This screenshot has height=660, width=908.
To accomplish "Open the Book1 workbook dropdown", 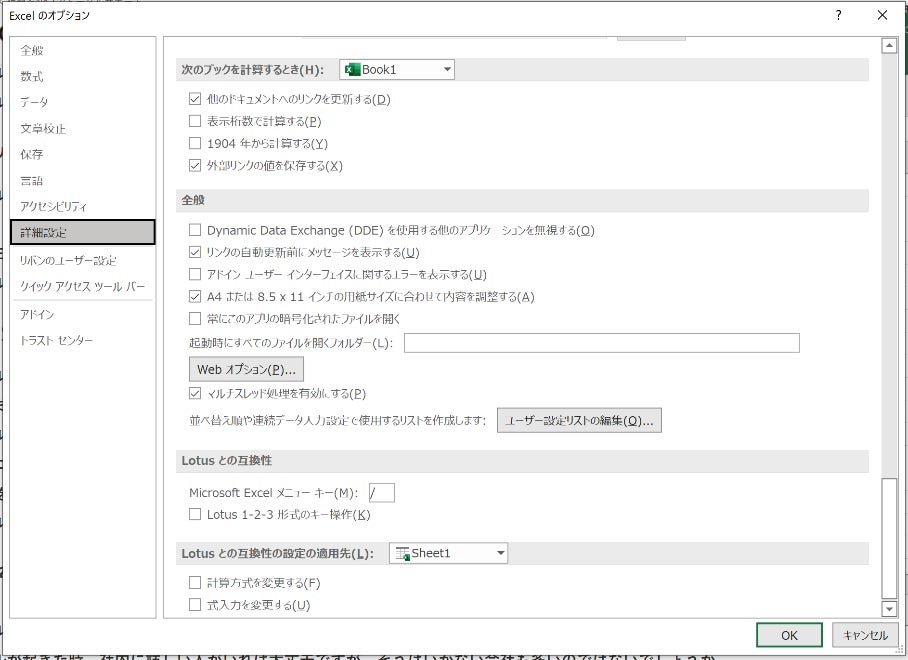I will click(x=397, y=70).
